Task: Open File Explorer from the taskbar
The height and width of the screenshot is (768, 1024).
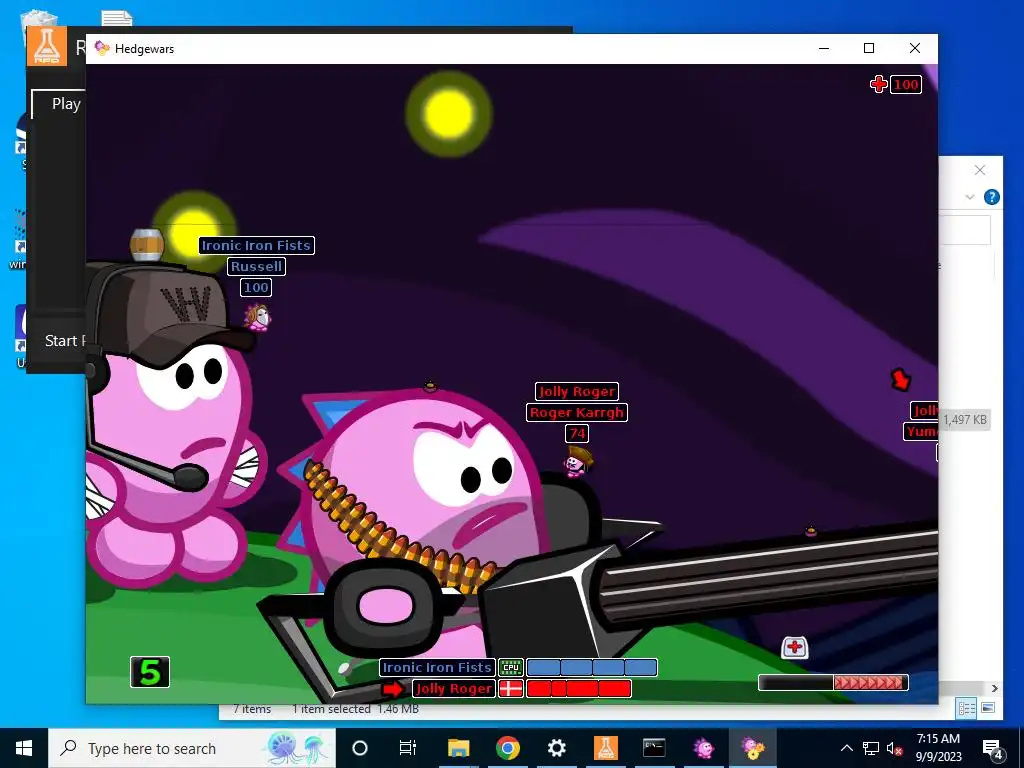Action: [458, 748]
